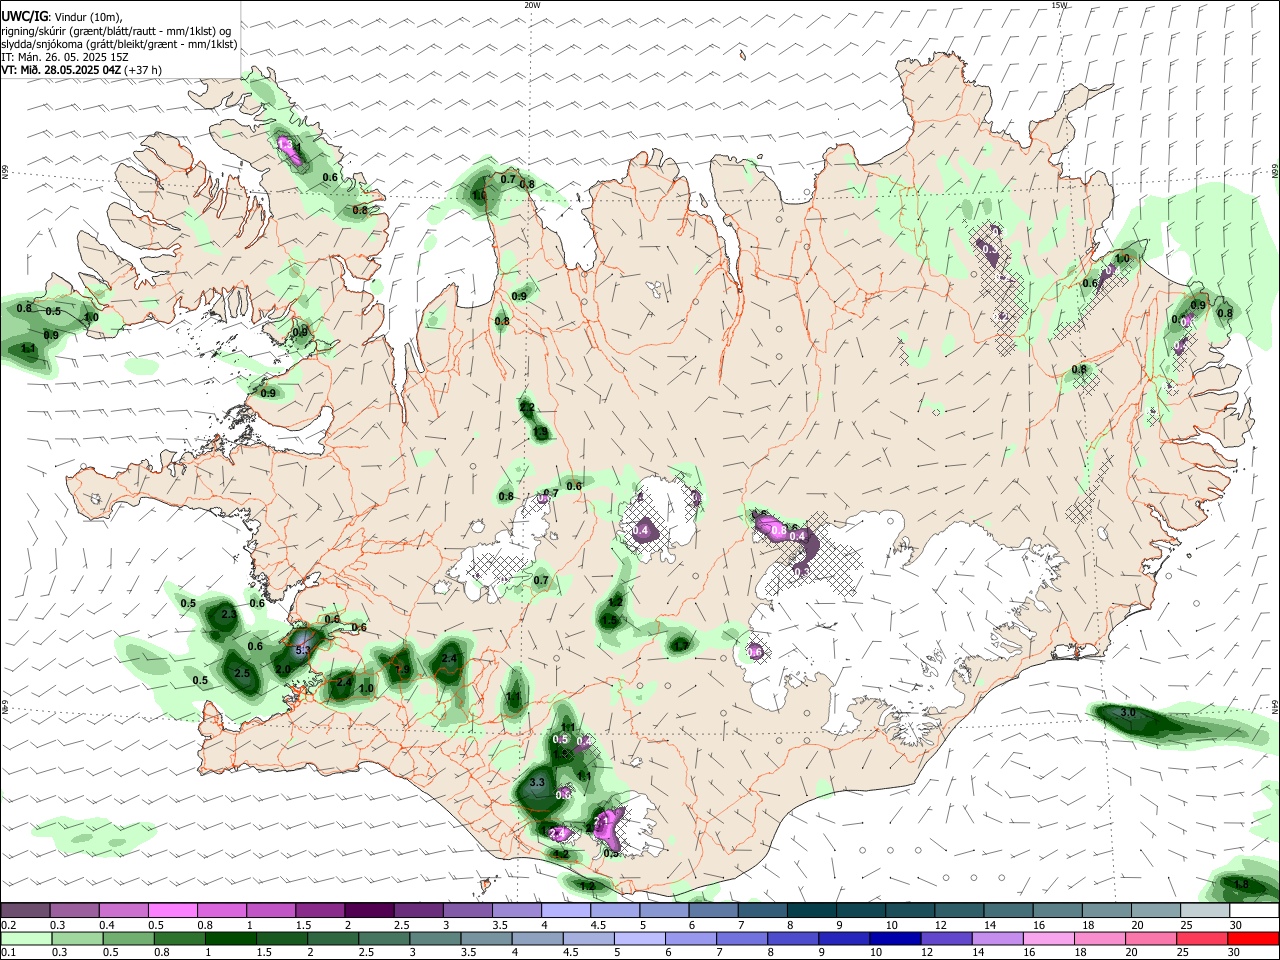The image size is (1280, 960).
Task: Click the '20W' longitude label at the top
Action: click(x=532, y=5)
